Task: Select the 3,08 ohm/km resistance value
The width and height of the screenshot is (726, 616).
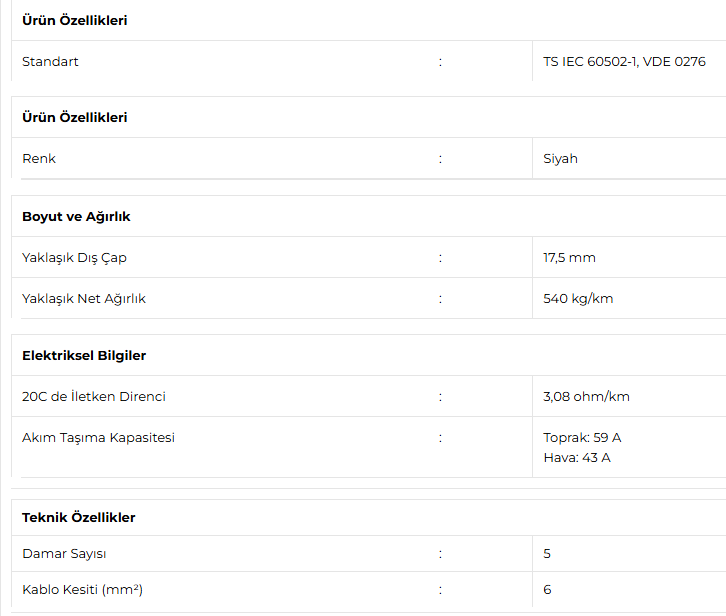Action: [x=586, y=397]
